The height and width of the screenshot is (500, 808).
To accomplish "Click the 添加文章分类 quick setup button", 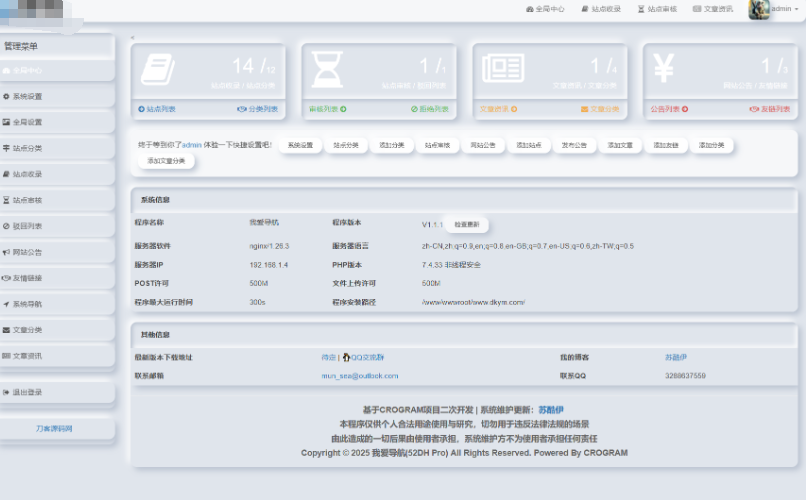I will (166, 161).
